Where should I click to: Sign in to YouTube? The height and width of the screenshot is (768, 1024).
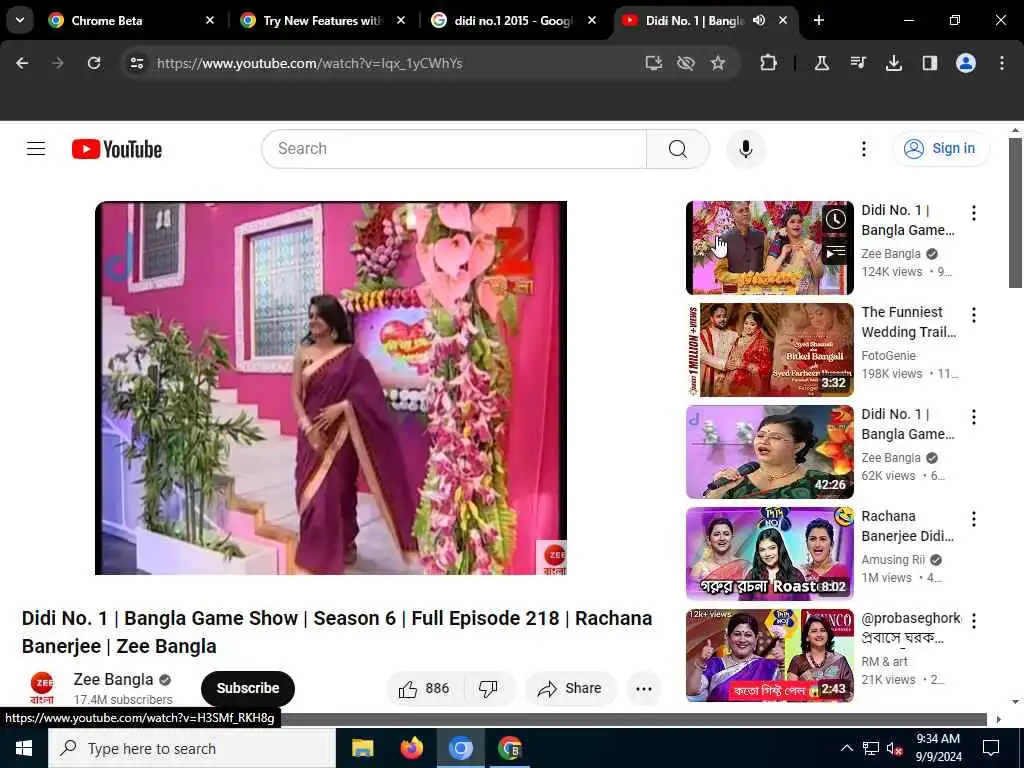[940, 149]
